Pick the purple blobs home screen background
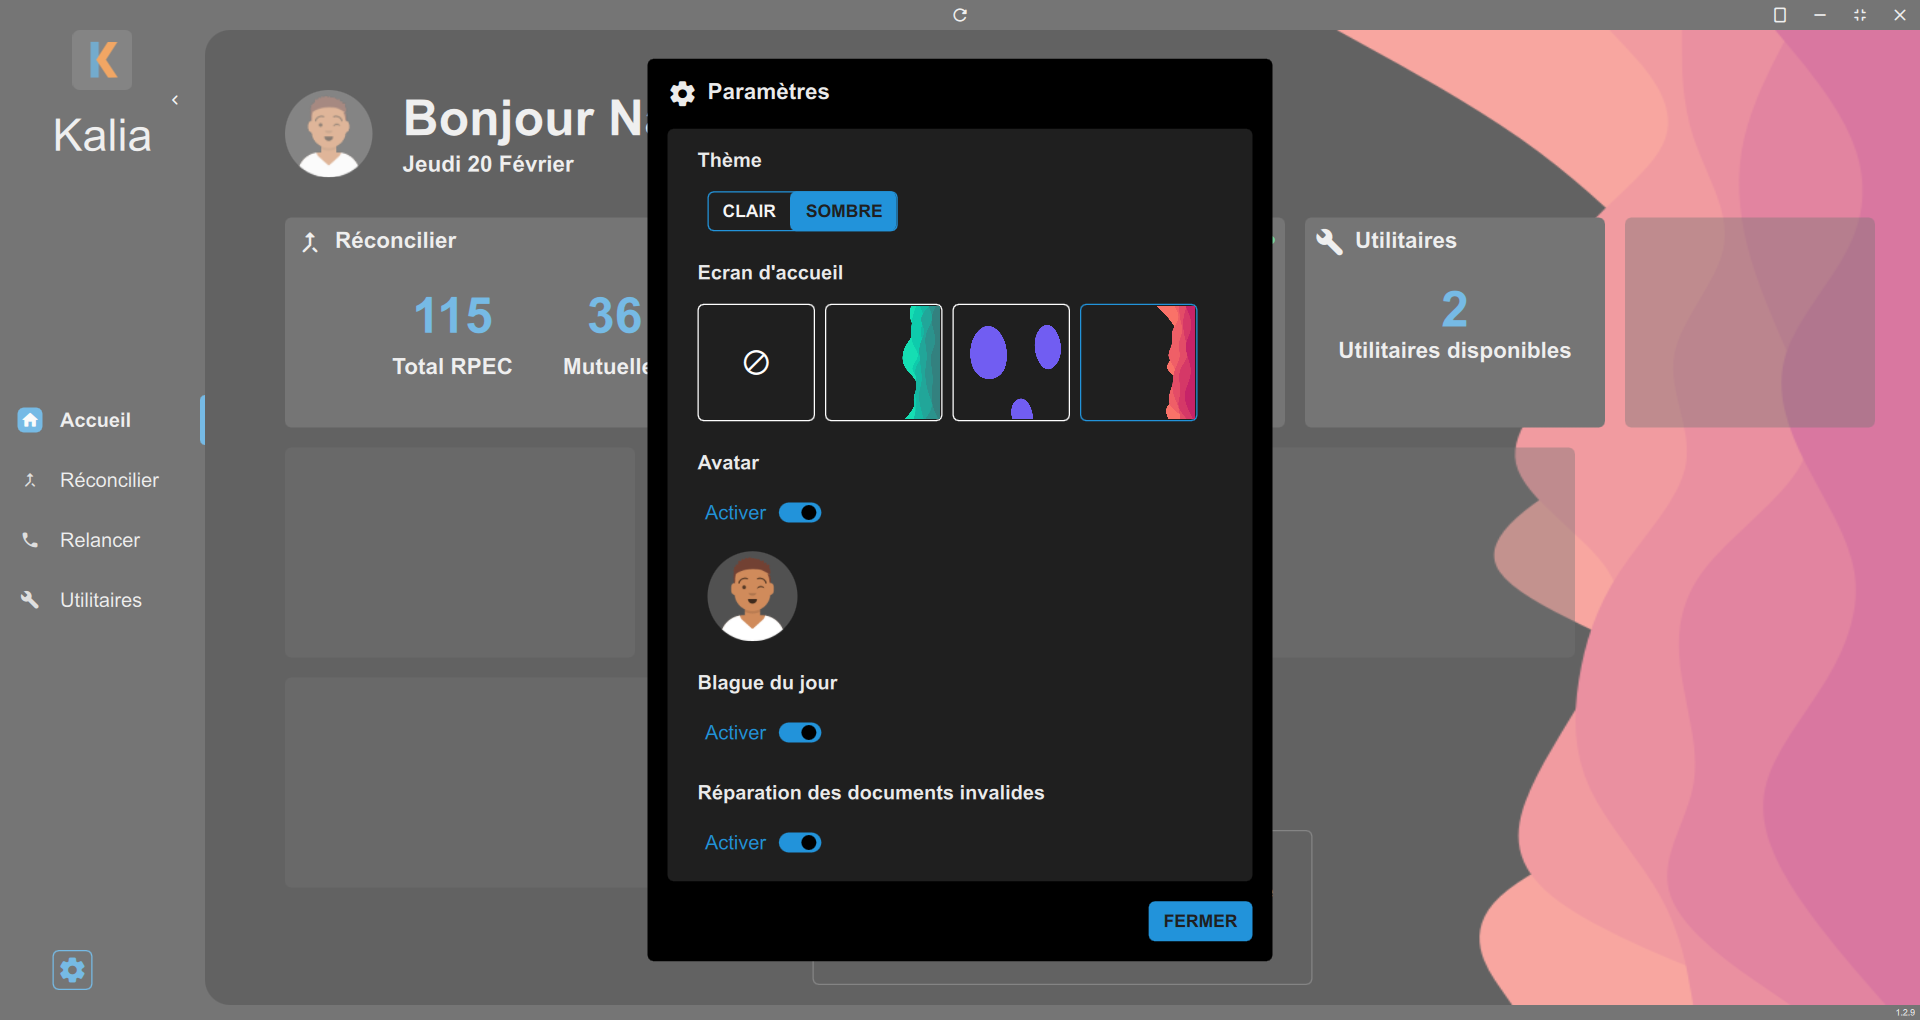This screenshot has width=1920, height=1020. [x=1011, y=363]
